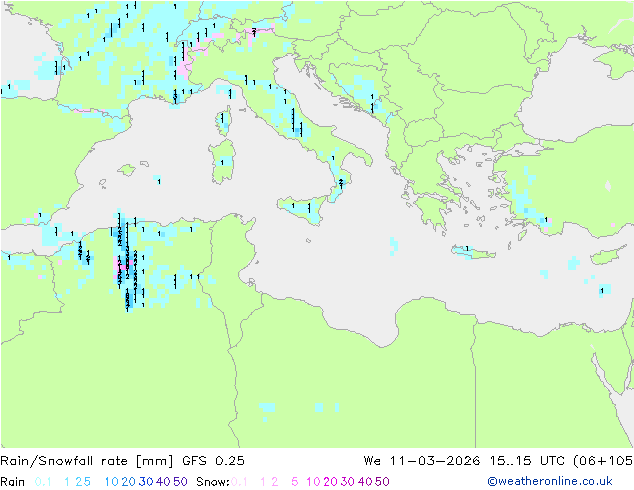Select the Snow legend value 5
Image resolution: width=634 pixels, height=490 pixels.
[x=295, y=482]
